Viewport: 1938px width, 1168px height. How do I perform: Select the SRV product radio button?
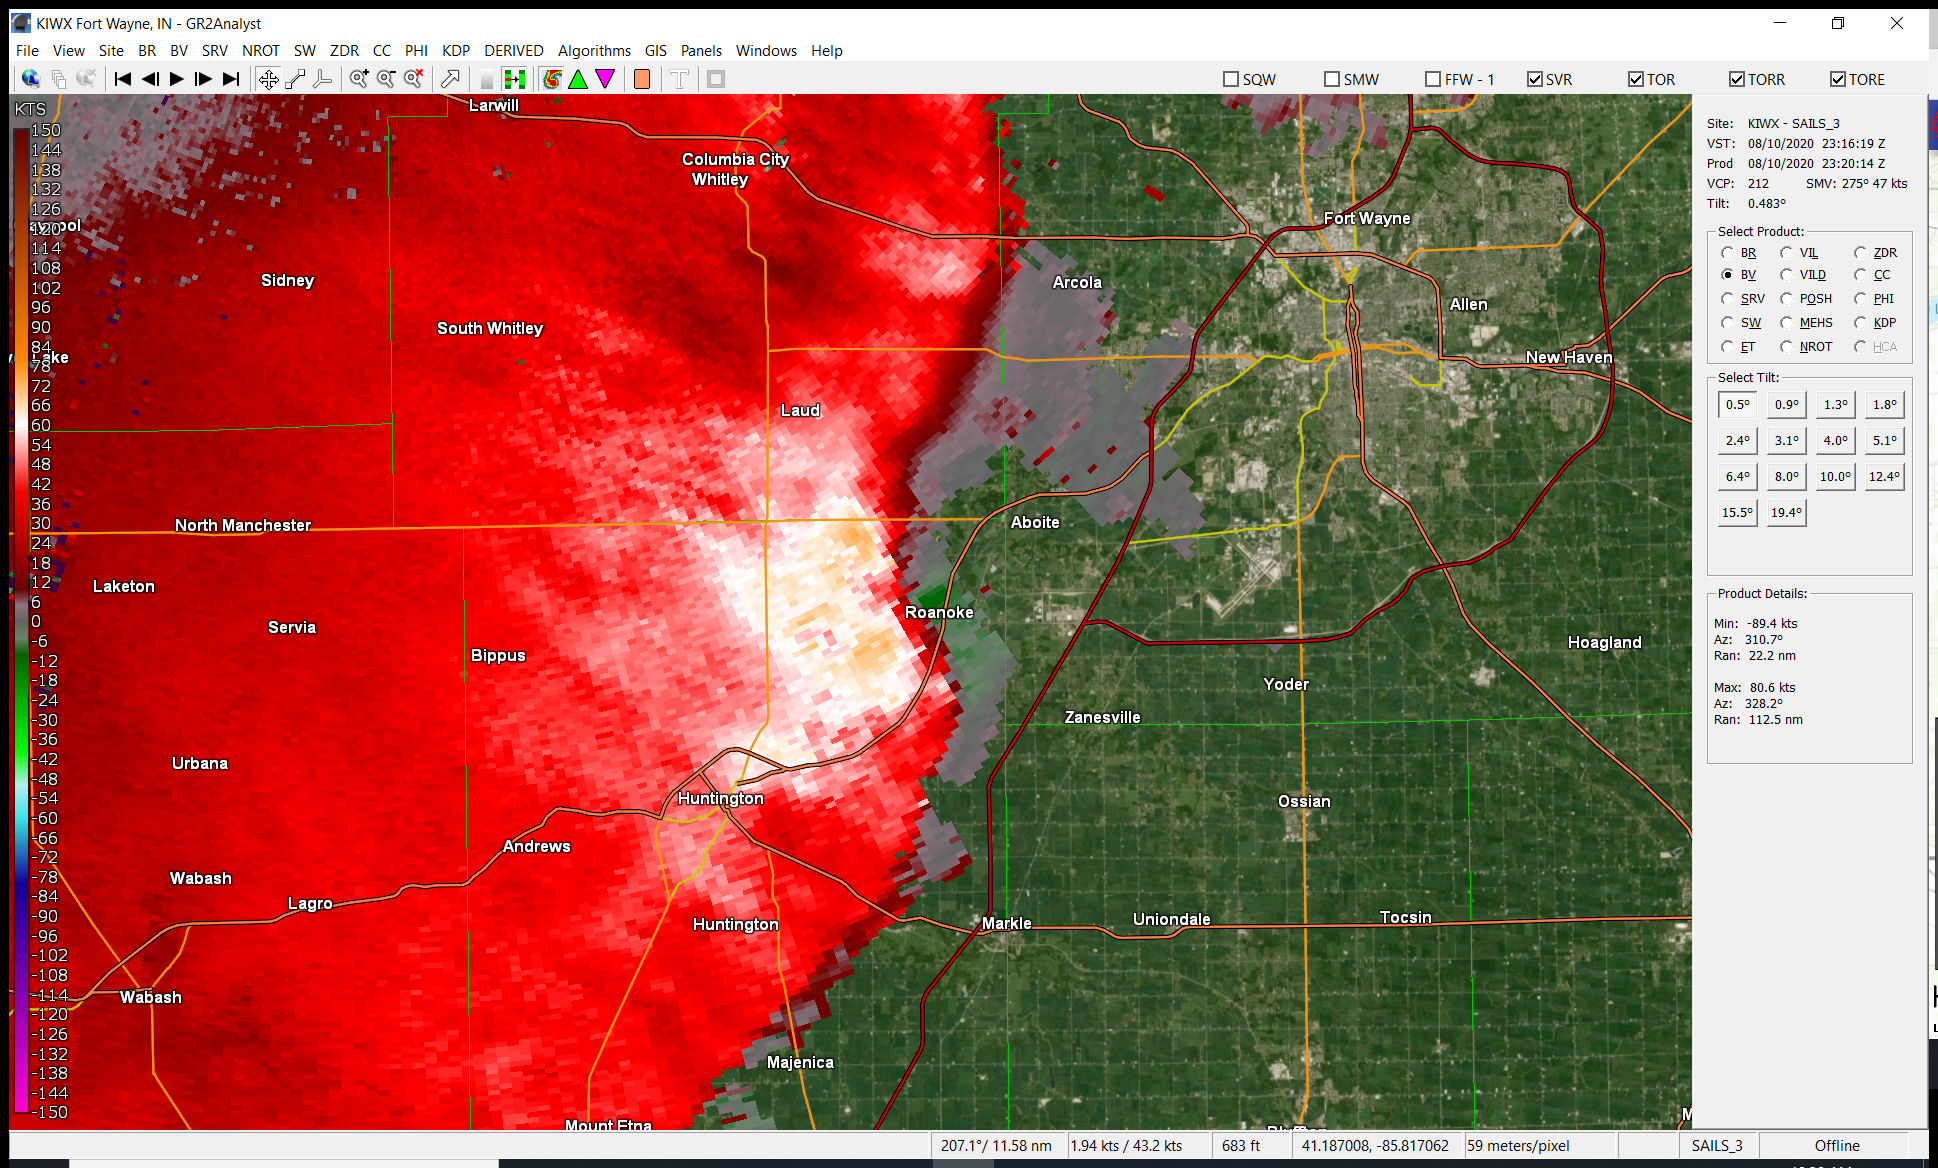[x=1727, y=299]
